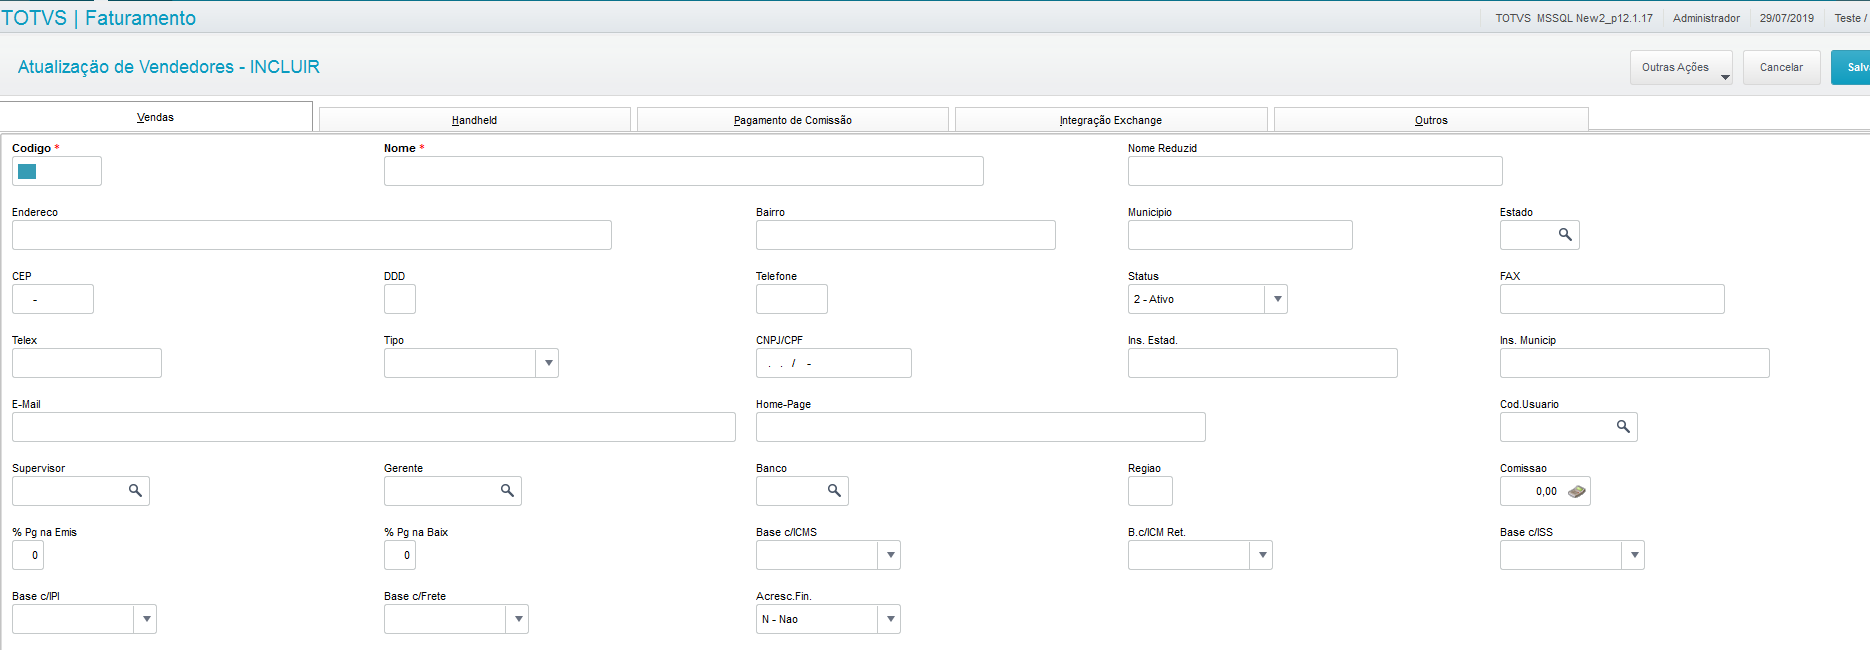The width and height of the screenshot is (1870, 650).
Task: Click the Salvar button
Action: click(1851, 68)
